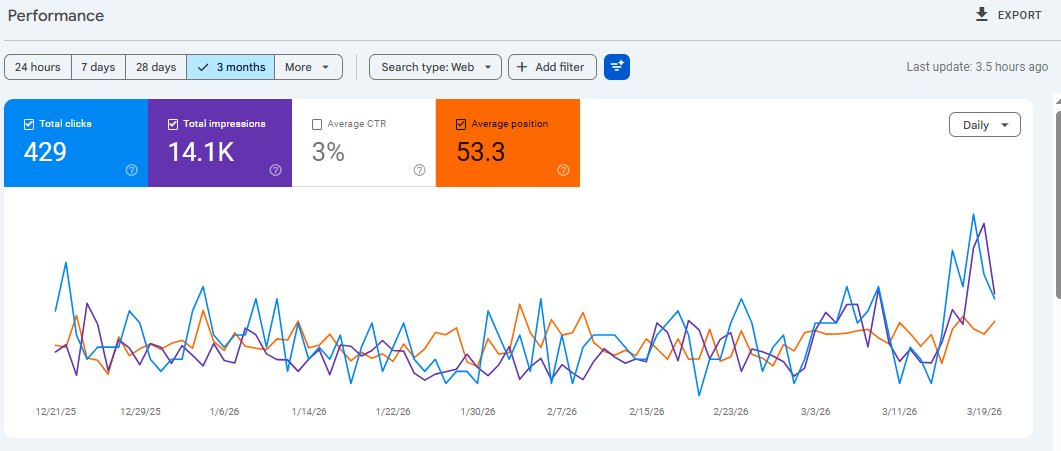This screenshot has width=1061, height=451.
Task: Open the More date range dropdown
Action: (x=309, y=67)
